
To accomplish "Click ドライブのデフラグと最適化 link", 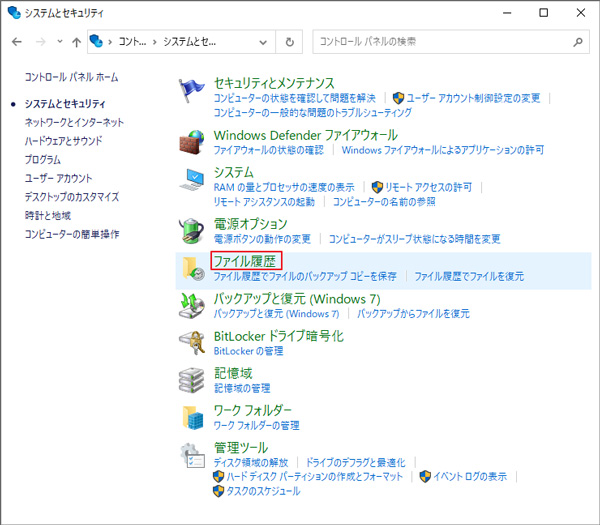I will pos(355,463).
